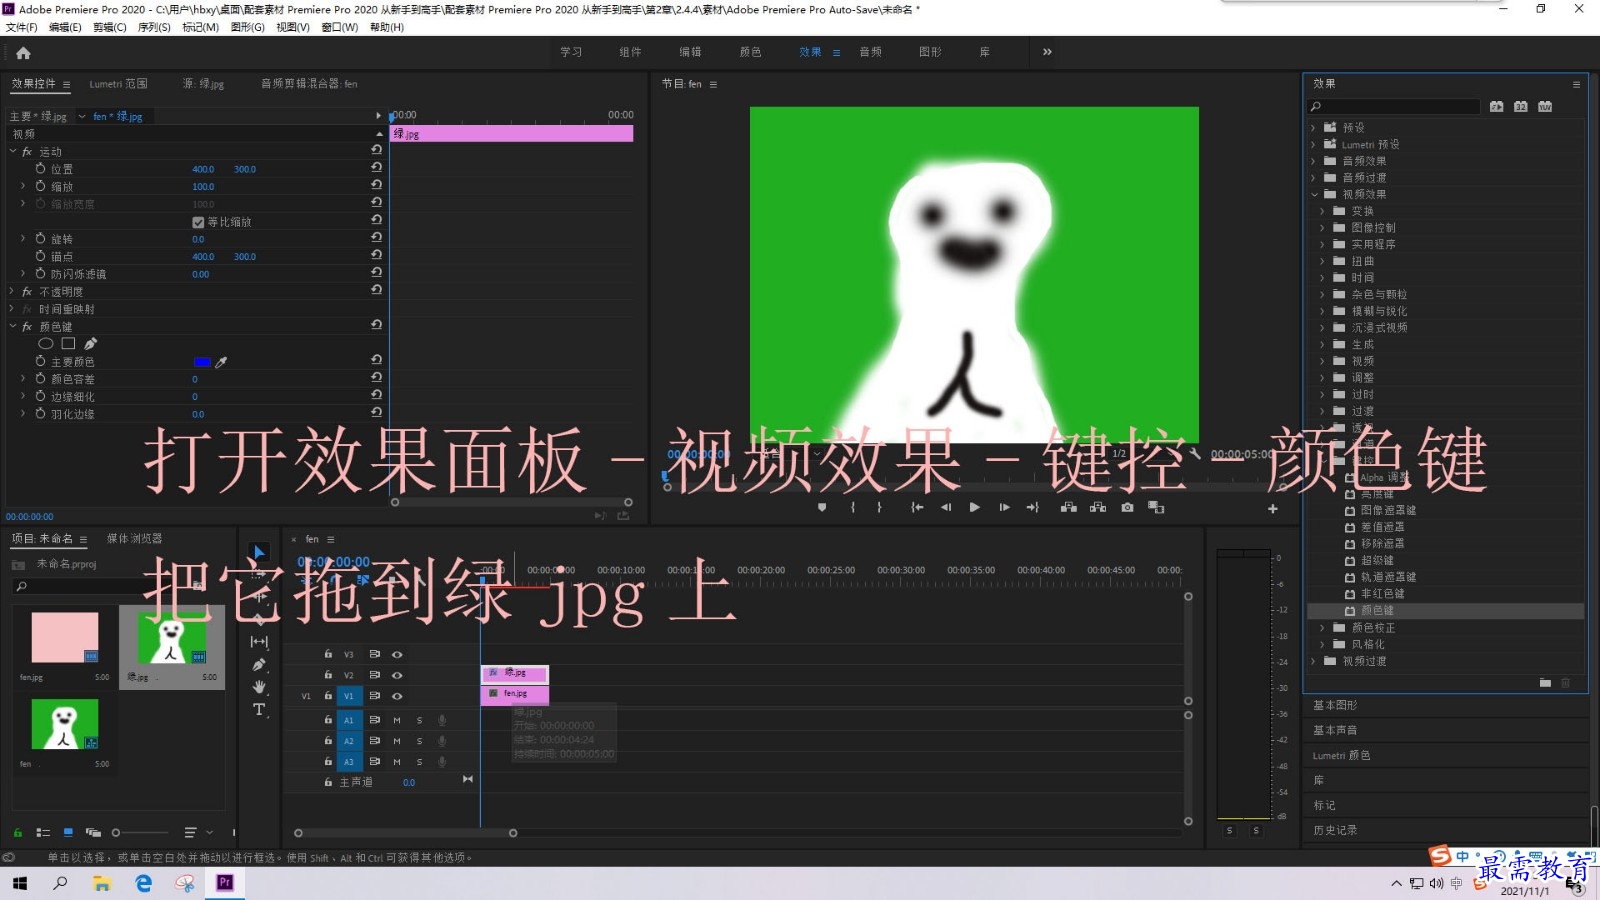Create ellipse mask for Color Key
Screen dimensions: 1600x900
pyautogui.click(x=46, y=343)
